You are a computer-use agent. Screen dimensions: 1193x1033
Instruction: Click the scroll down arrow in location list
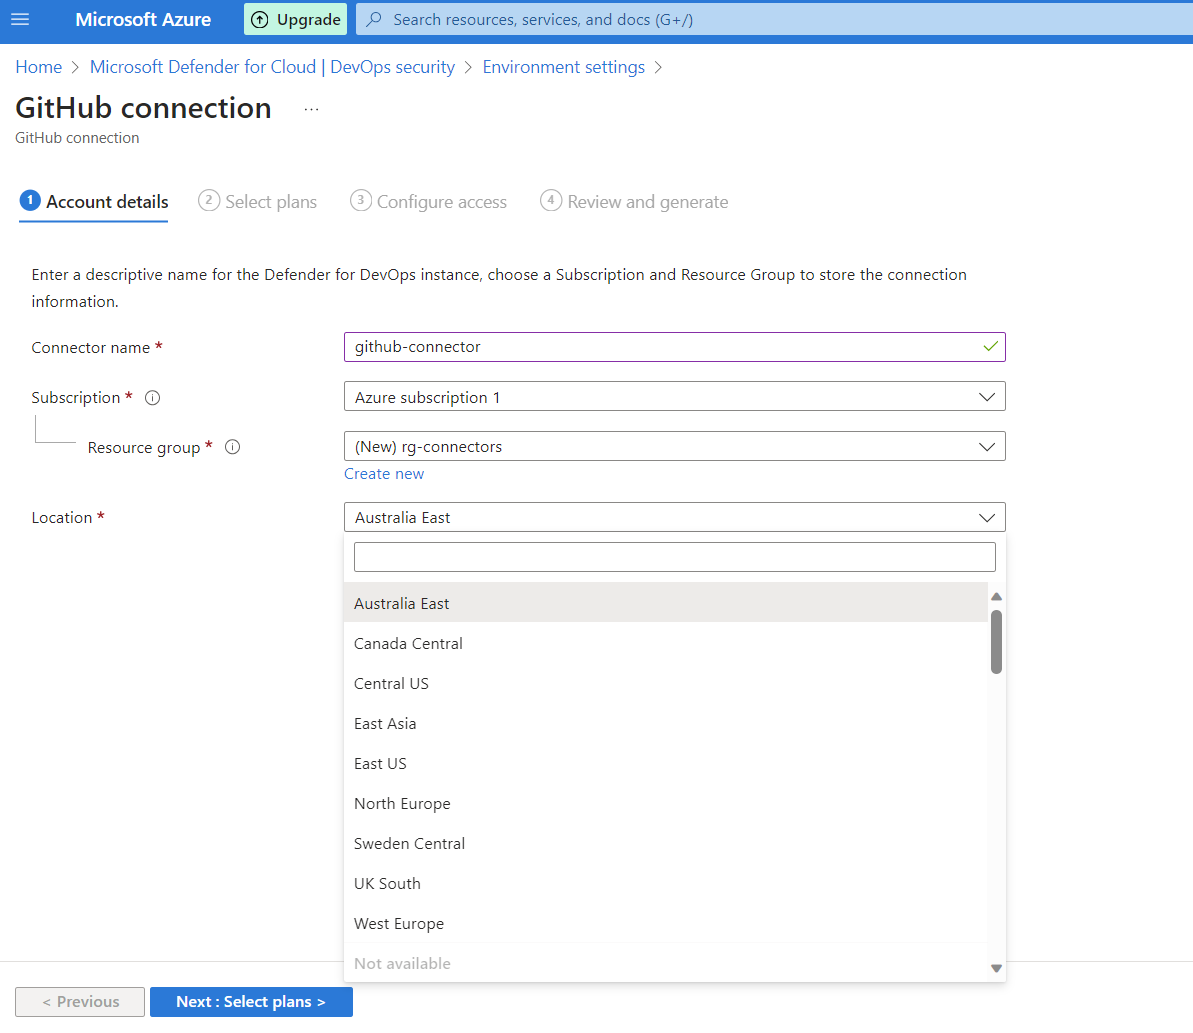996,968
